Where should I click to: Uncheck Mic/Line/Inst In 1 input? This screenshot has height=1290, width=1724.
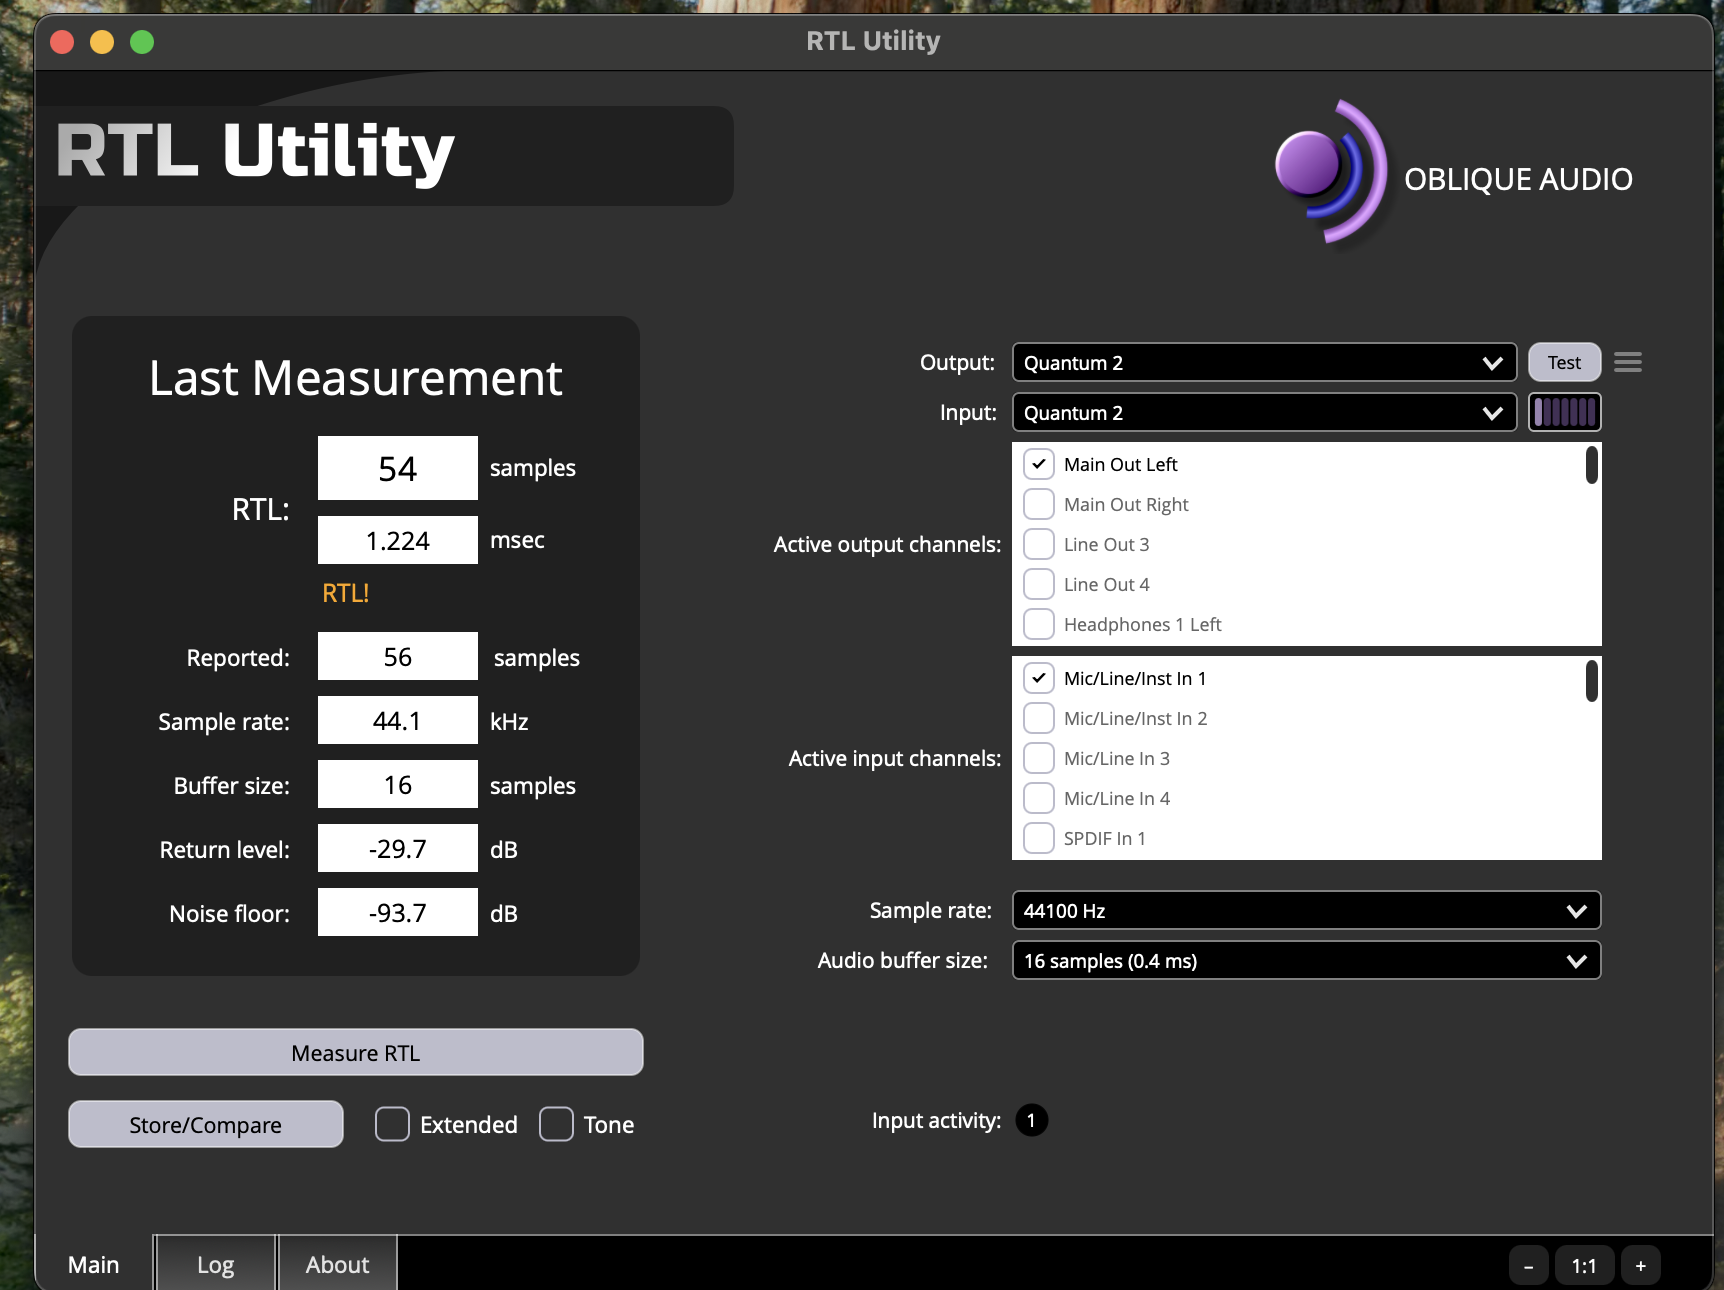1039,678
